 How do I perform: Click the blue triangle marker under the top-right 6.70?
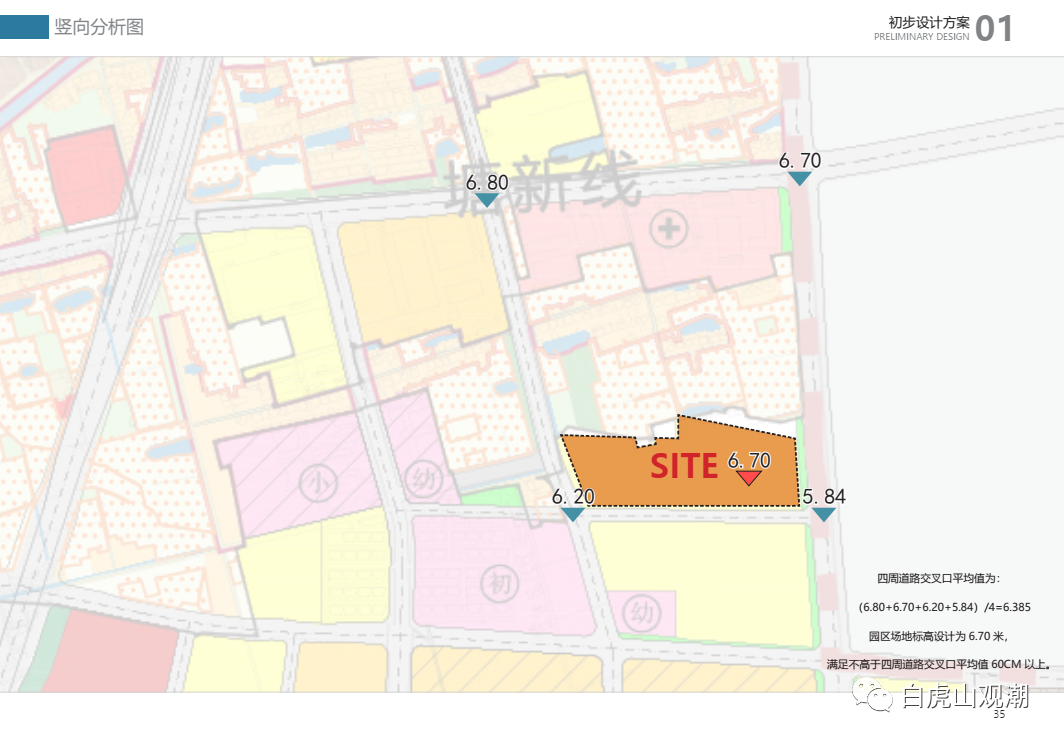[x=799, y=178]
